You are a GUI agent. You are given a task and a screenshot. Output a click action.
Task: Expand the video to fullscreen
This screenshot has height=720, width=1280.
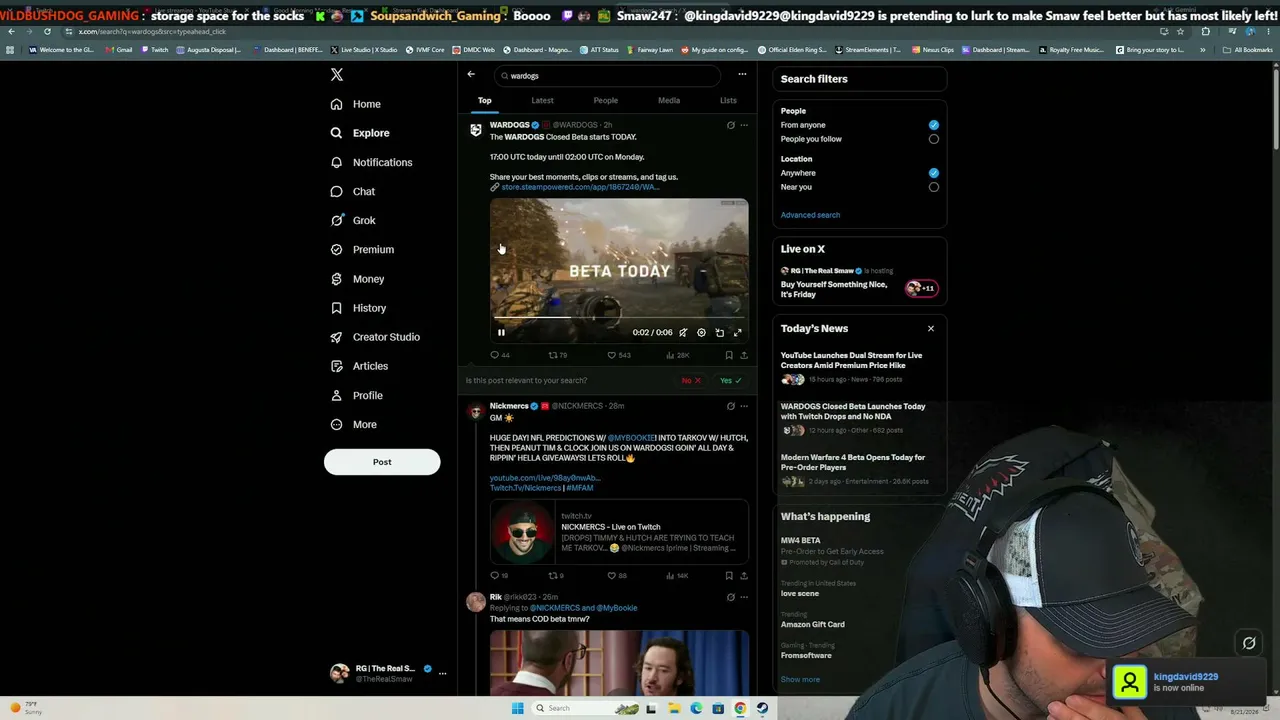(x=737, y=333)
